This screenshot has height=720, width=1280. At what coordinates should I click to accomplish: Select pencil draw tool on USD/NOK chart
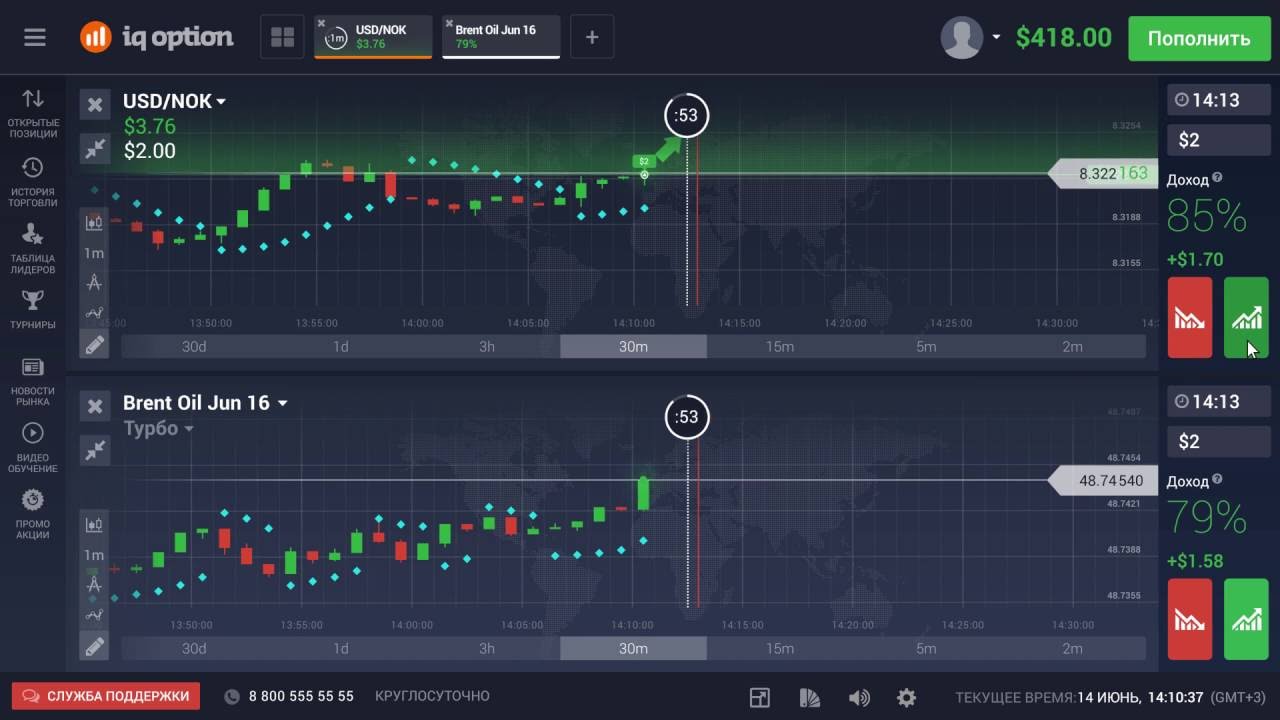click(x=94, y=346)
